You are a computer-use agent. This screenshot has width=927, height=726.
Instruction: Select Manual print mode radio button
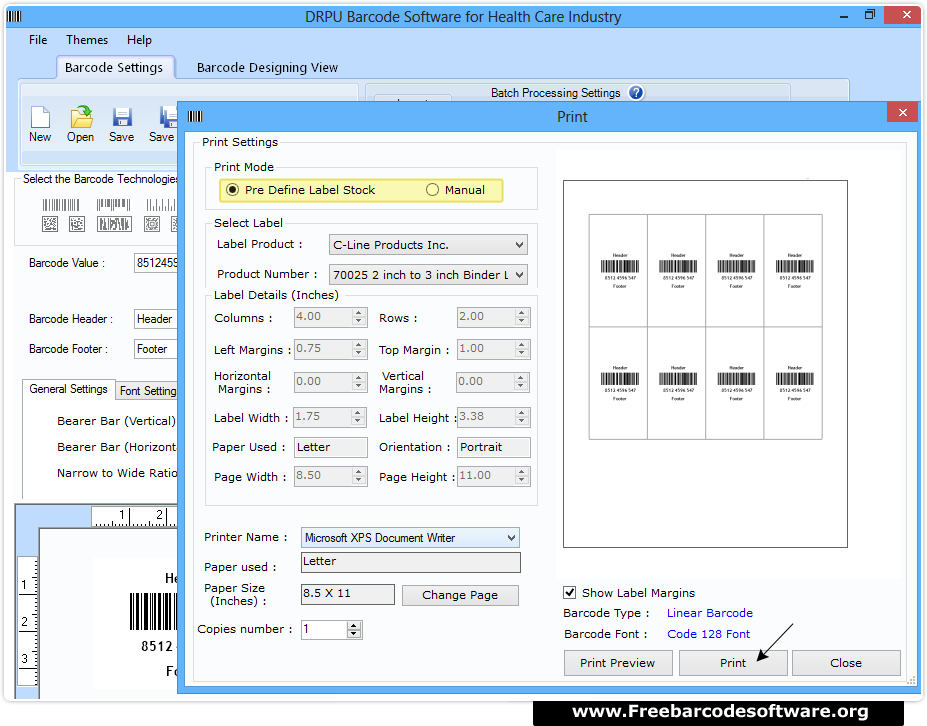[433, 190]
